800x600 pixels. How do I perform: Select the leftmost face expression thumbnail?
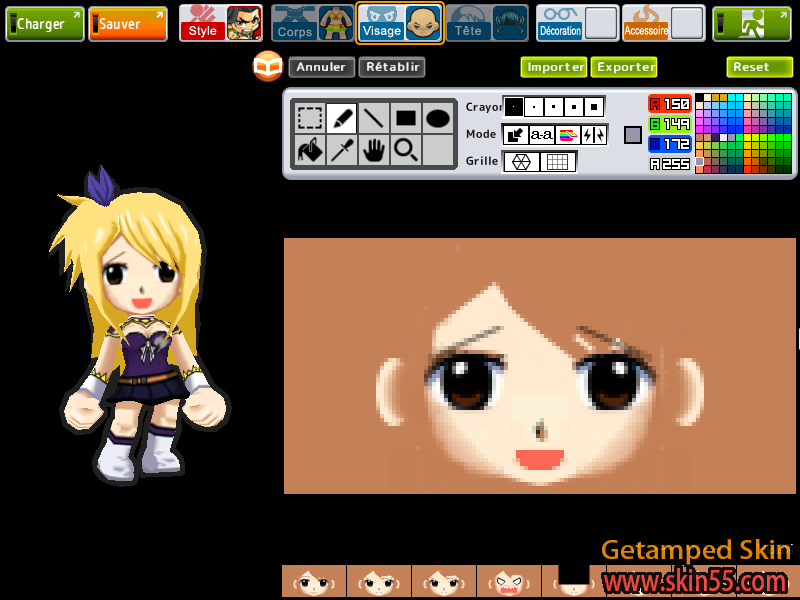tap(314, 581)
